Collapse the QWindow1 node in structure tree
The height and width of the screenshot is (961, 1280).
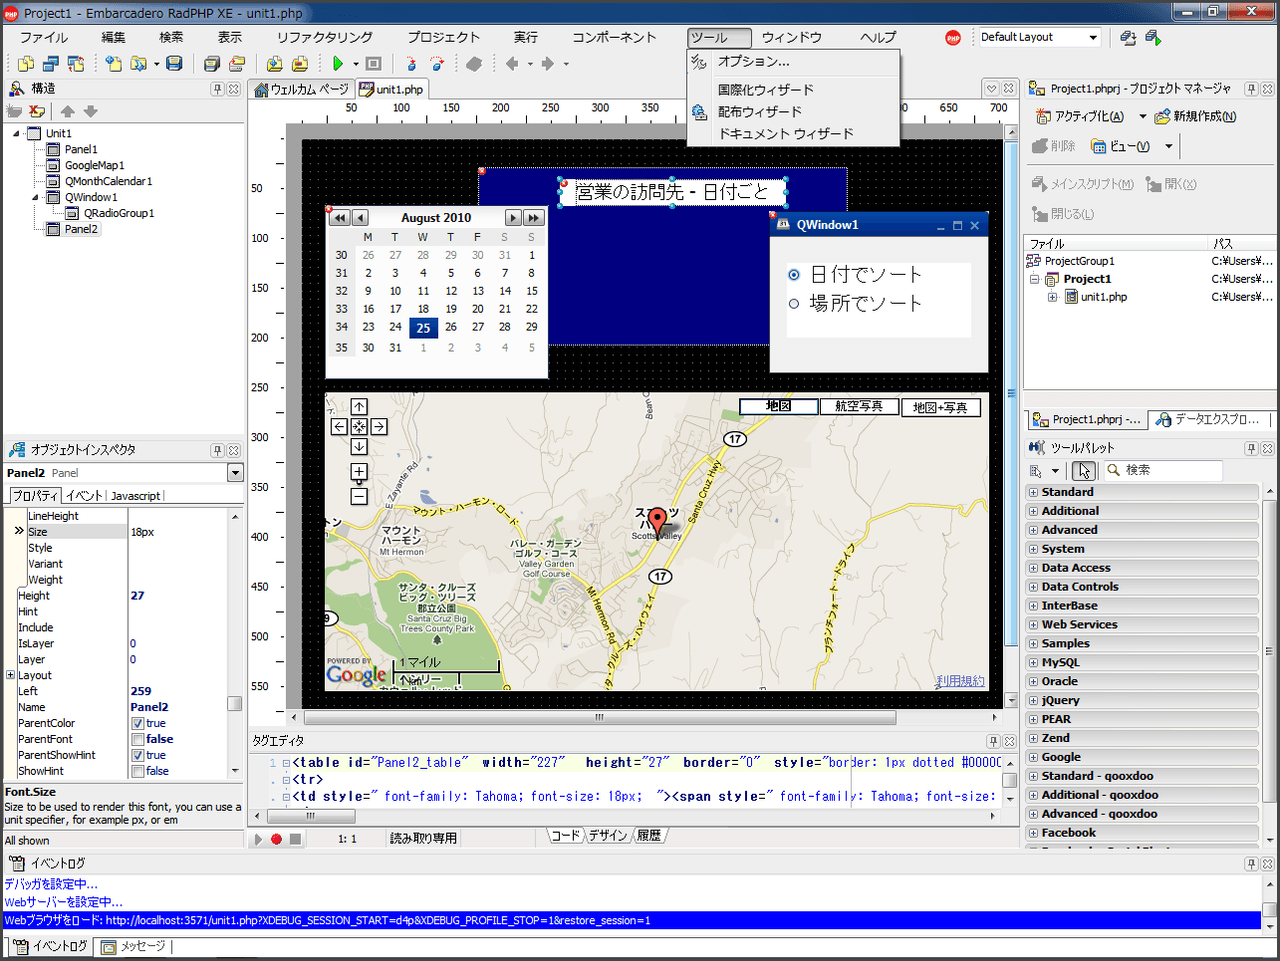(35, 198)
